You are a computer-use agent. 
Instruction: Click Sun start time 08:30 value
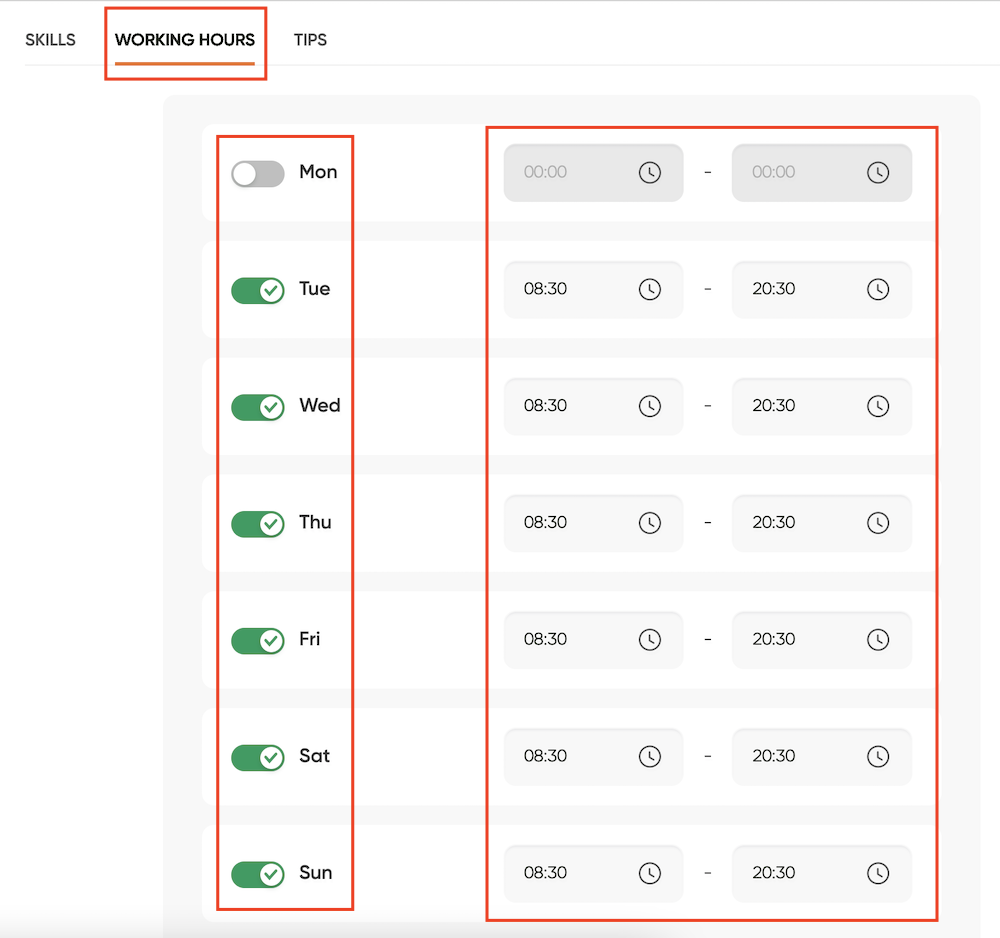(x=545, y=872)
